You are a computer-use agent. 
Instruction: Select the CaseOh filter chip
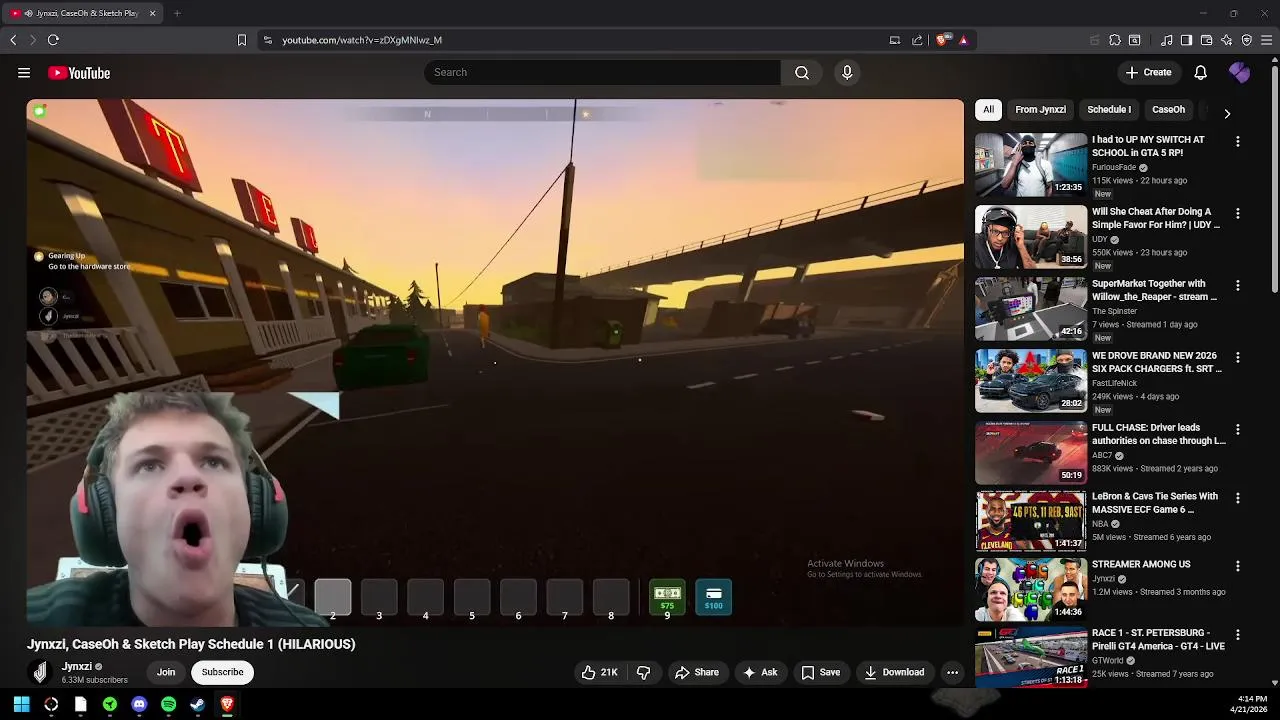click(1168, 110)
